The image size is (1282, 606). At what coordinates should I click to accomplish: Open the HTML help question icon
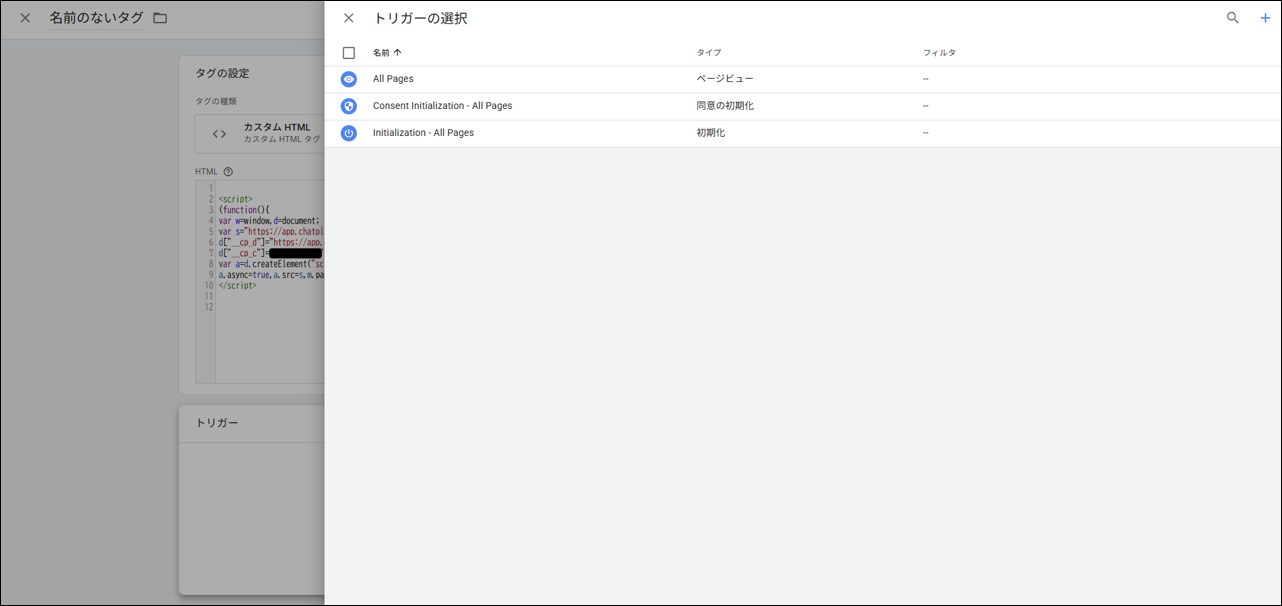click(228, 172)
